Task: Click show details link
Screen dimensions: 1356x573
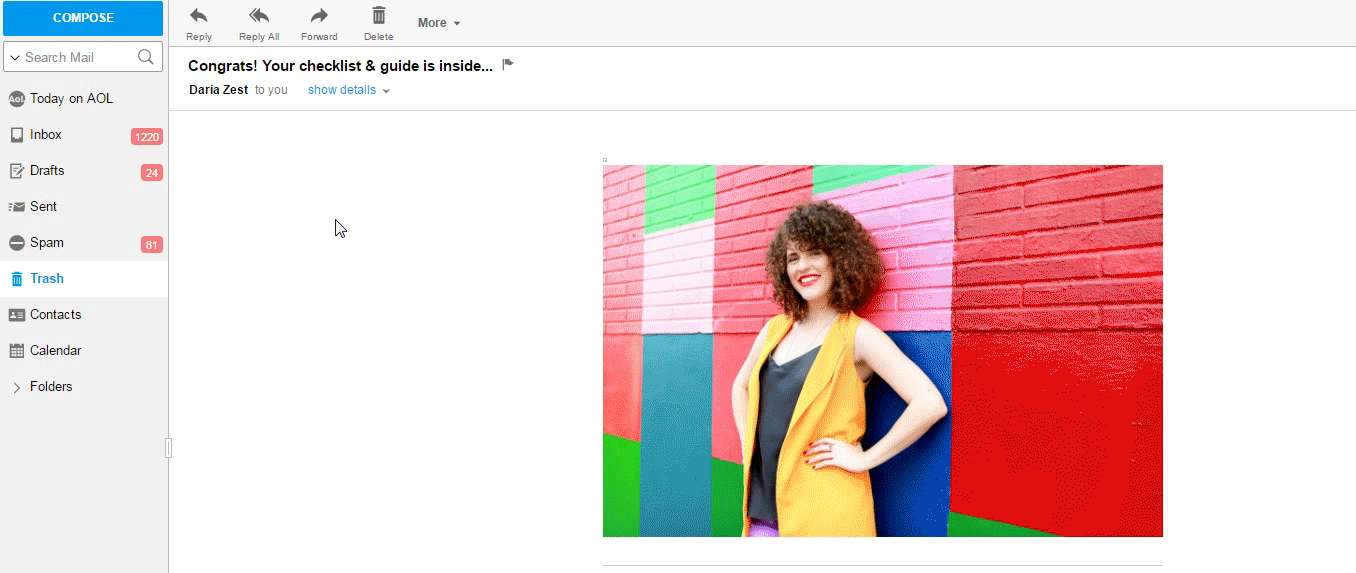Action: point(342,90)
